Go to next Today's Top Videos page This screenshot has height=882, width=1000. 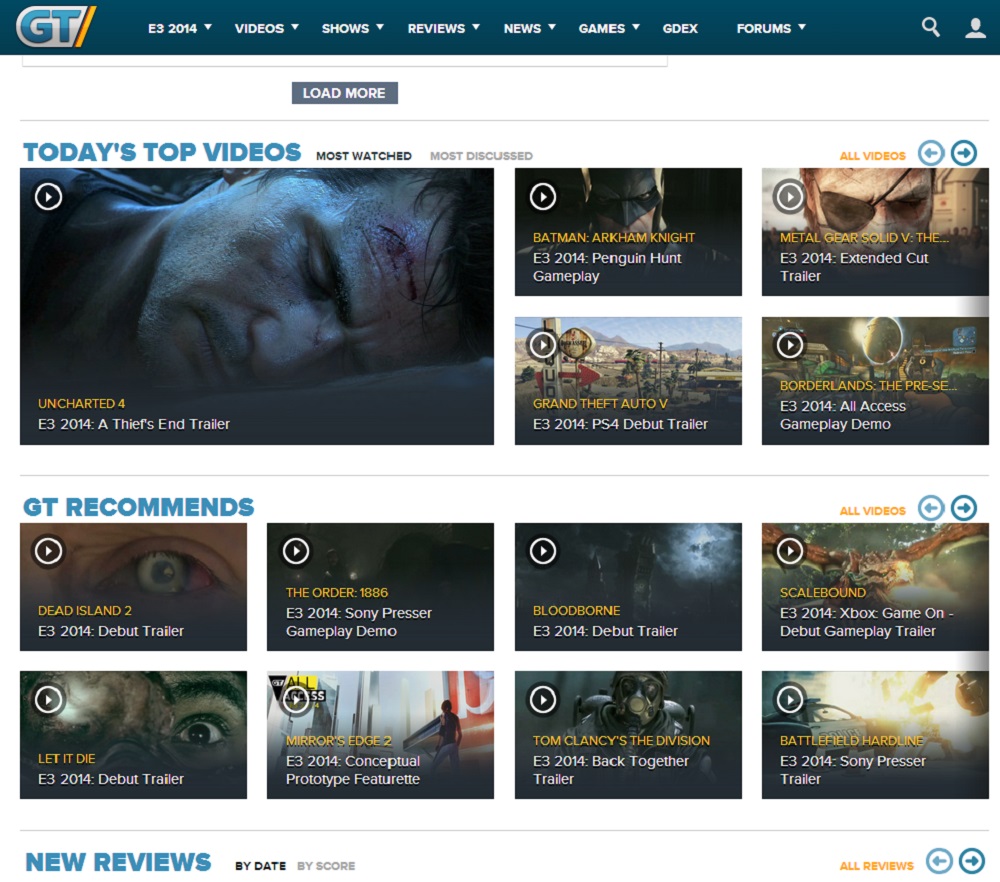[964, 153]
